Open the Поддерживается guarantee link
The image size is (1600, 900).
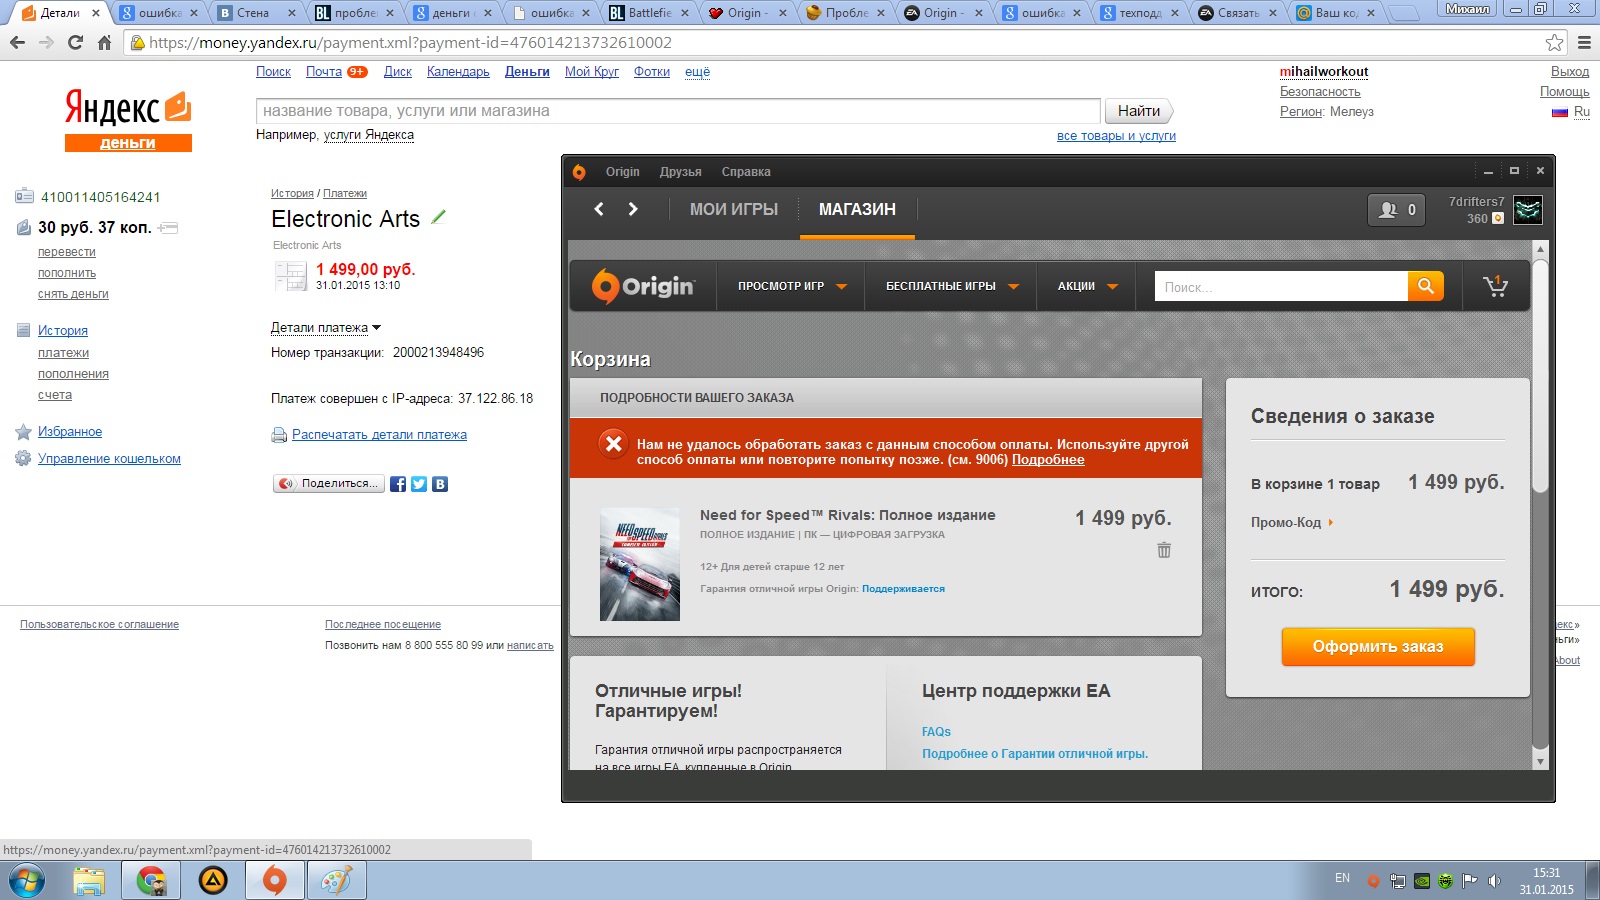(x=903, y=589)
